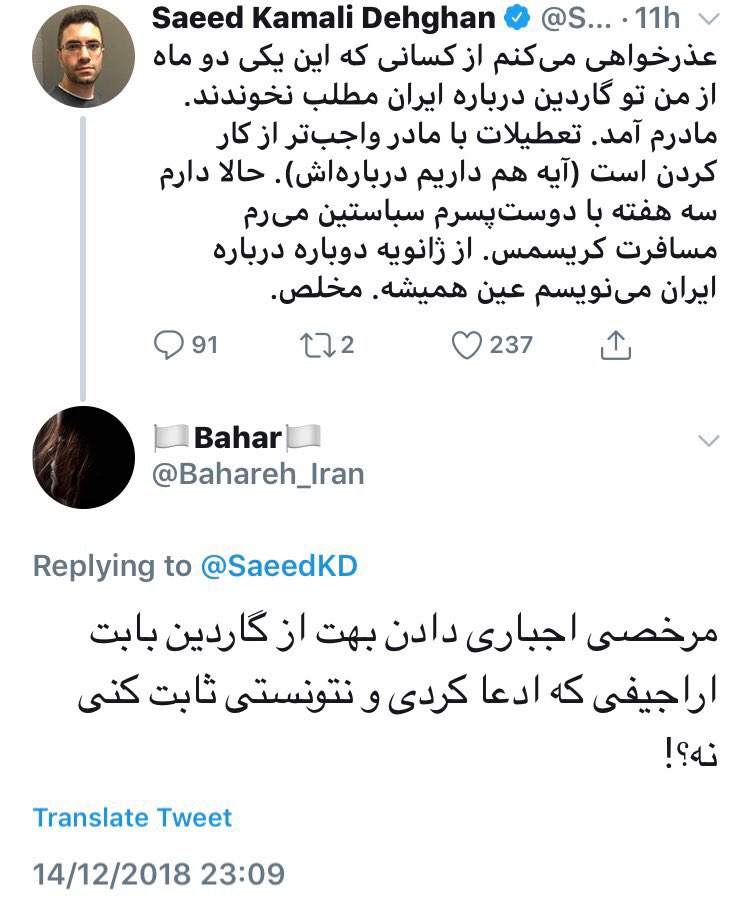Click the white flag after Bahar
750x904 pixels.
tap(303, 437)
